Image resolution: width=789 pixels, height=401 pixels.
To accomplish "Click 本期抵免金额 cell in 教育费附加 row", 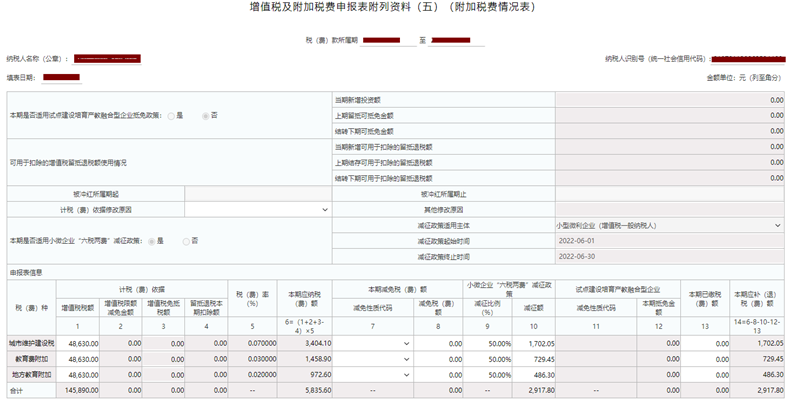I will pos(658,360).
